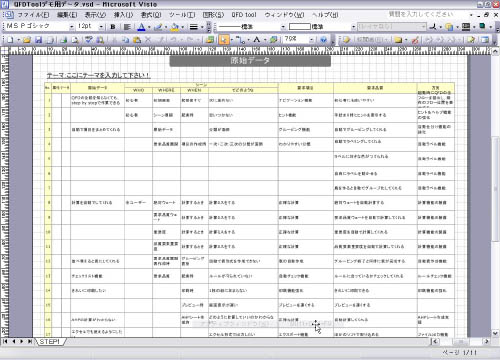The height and width of the screenshot is (360, 500).
Task: Click the Delete X icon
Action: click(148, 40)
